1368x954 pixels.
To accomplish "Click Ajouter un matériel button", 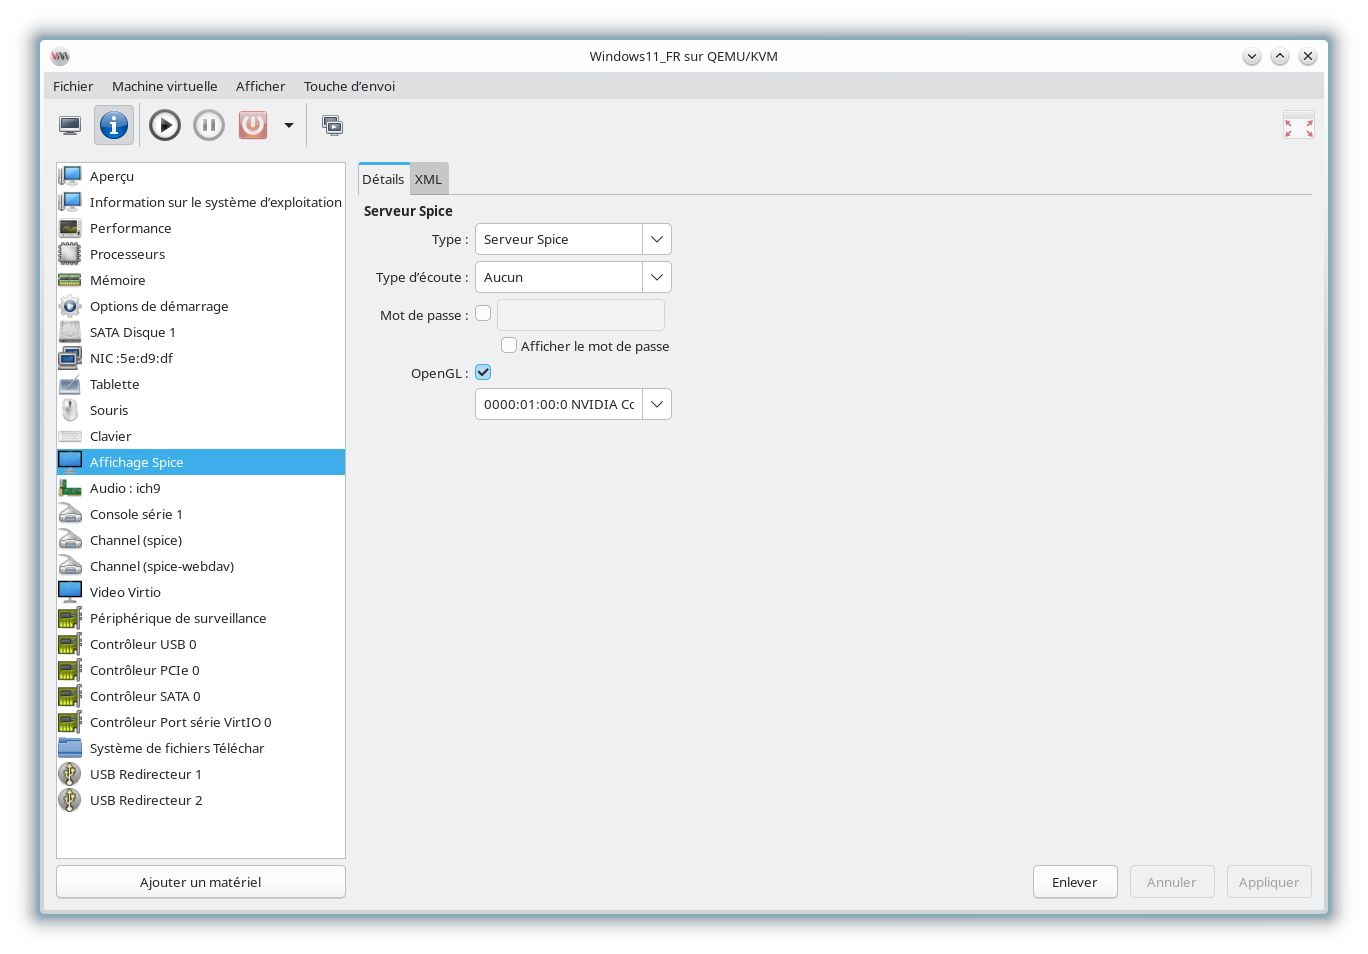I will (201, 882).
